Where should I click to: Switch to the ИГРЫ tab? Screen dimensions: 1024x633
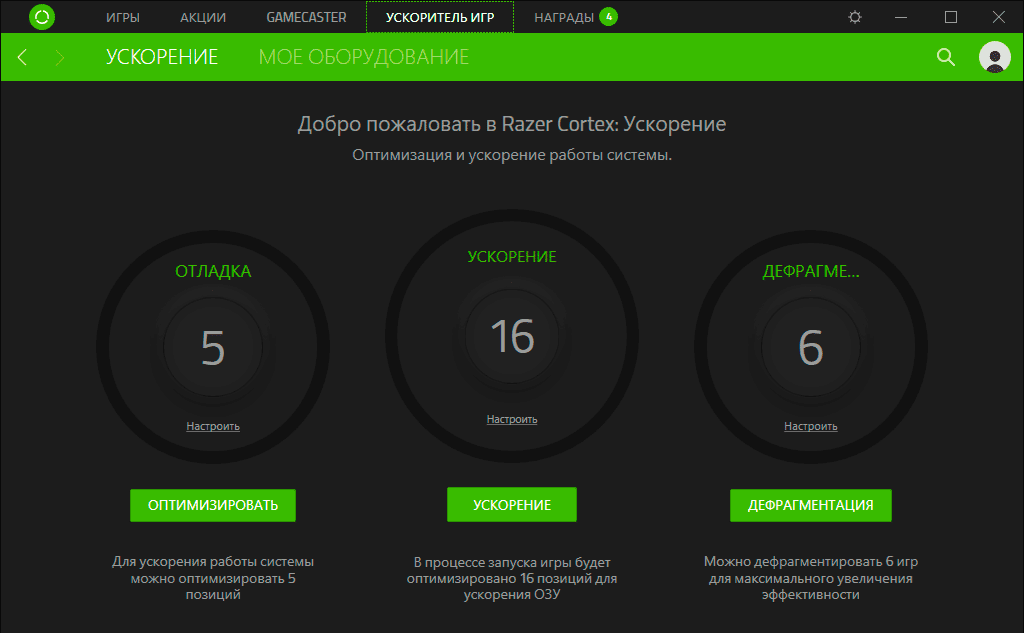click(x=123, y=18)
